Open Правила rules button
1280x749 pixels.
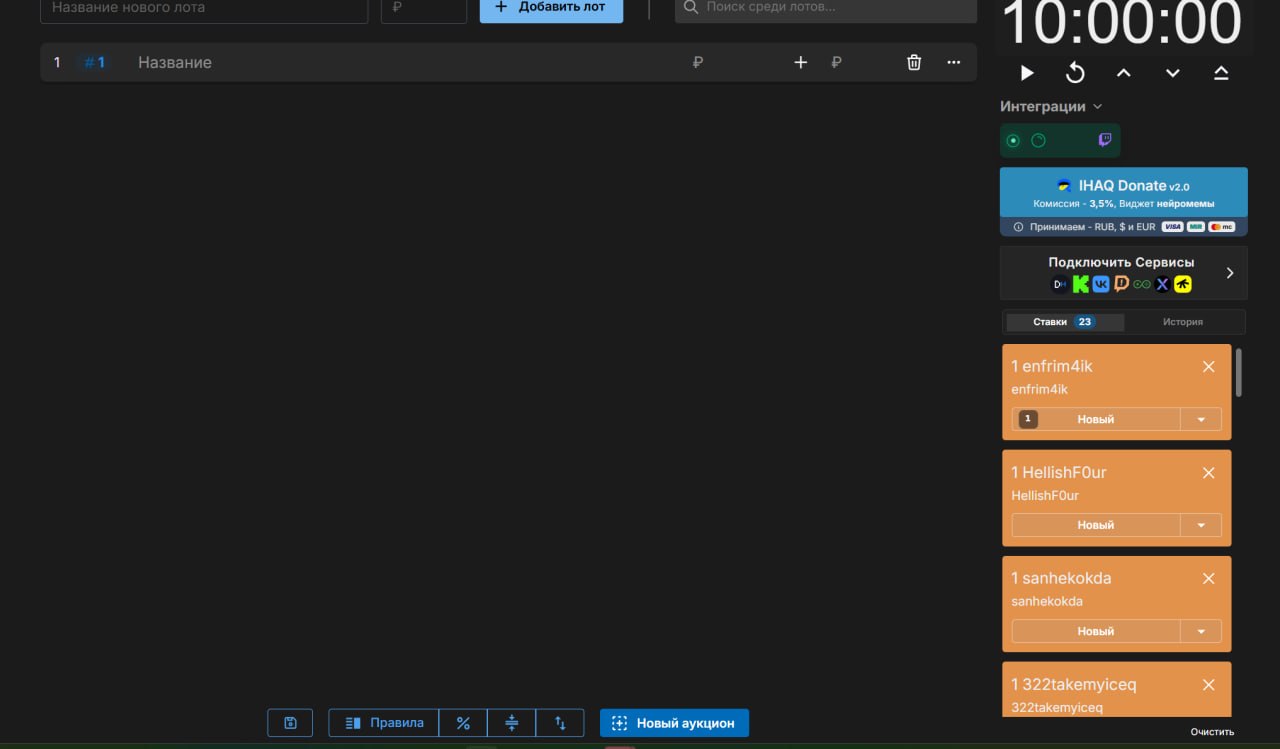(384, 723)
